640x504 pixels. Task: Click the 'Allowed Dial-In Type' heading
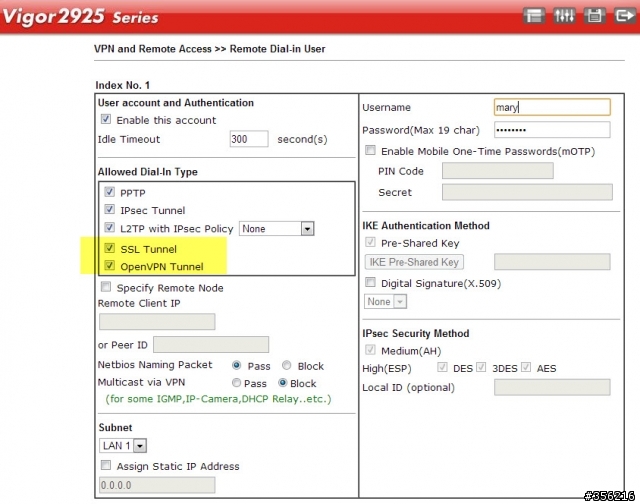click(x=147, y=172)
